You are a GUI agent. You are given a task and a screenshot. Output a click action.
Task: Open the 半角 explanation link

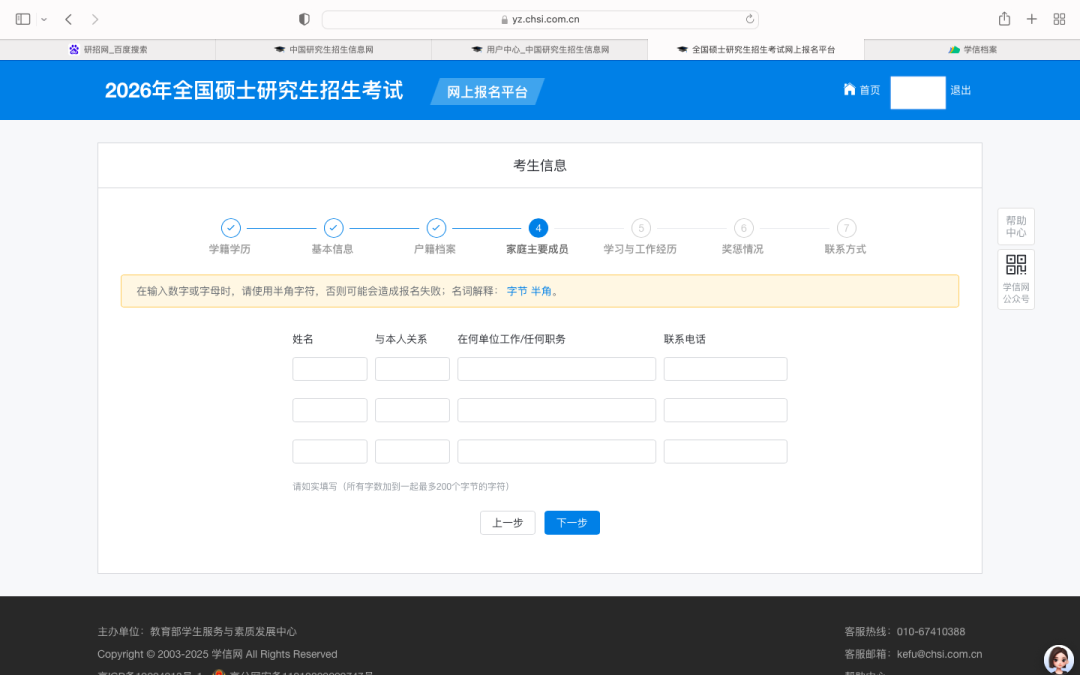point(541,291)
